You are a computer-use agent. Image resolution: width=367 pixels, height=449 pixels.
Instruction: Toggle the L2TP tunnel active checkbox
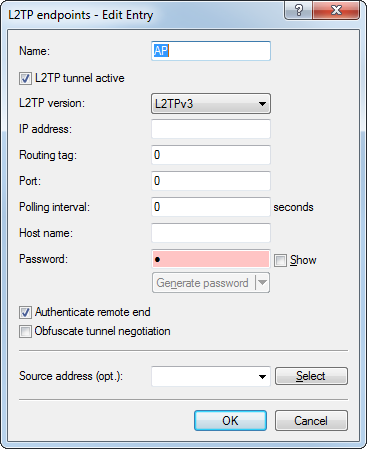pos(25,79)
